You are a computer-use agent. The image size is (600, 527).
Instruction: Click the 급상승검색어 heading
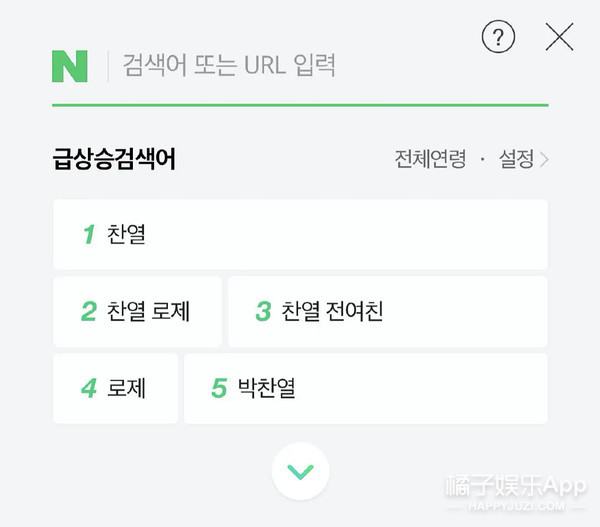(x=114, y=159)
